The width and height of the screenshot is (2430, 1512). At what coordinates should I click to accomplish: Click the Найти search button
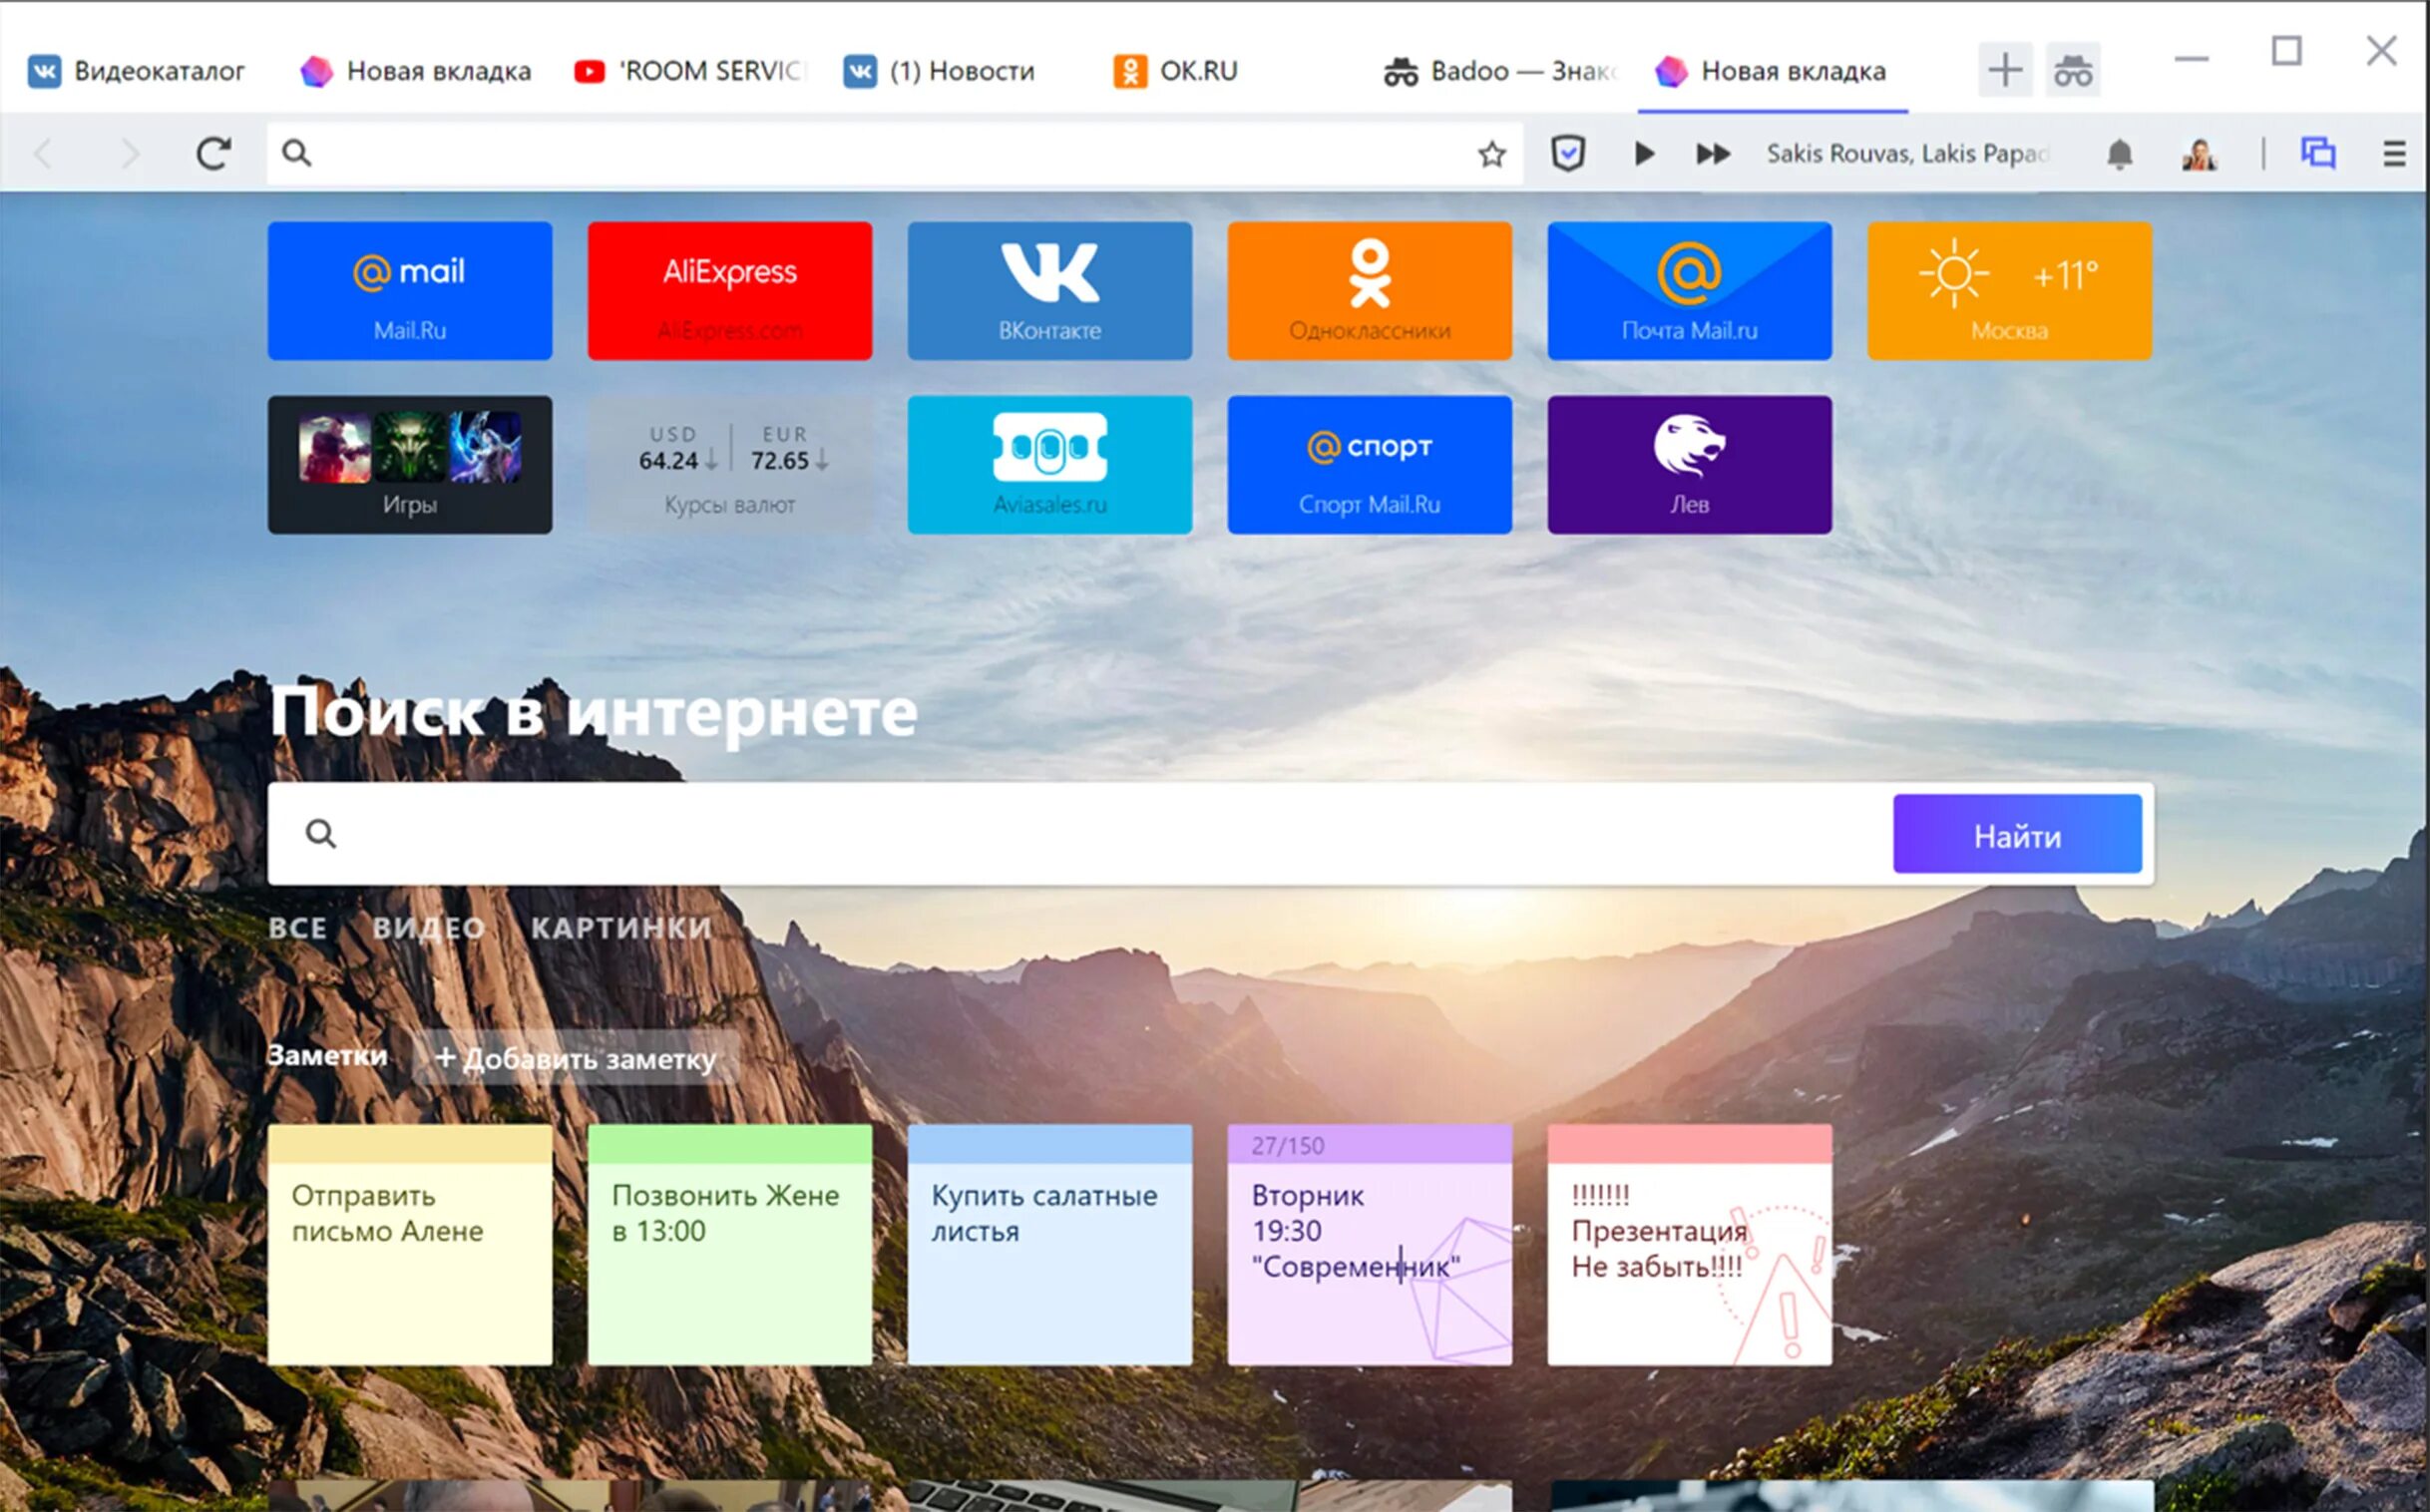tap(2016, 834)
